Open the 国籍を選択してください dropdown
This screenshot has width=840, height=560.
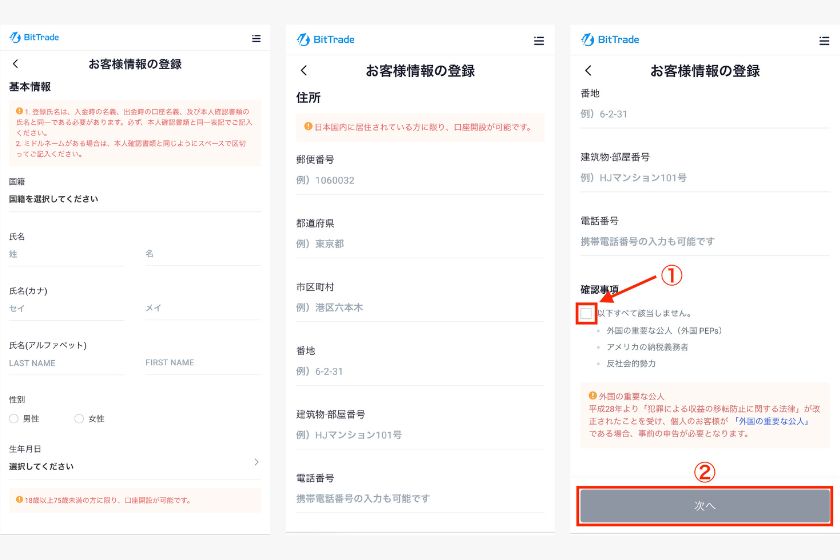[135, 199]
